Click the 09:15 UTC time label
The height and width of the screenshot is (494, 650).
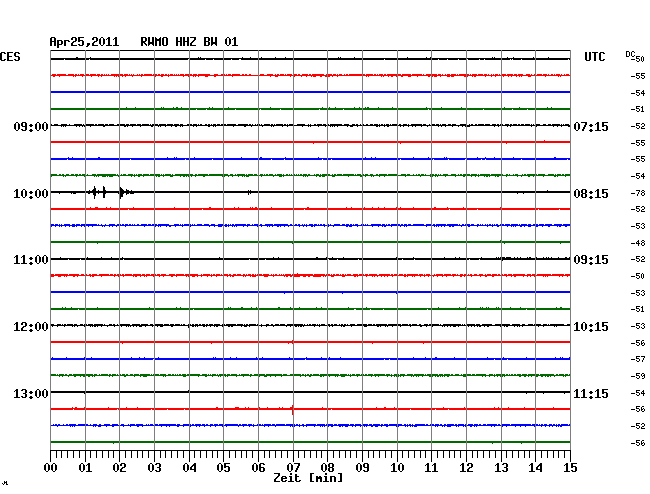(x=591, y=260)
